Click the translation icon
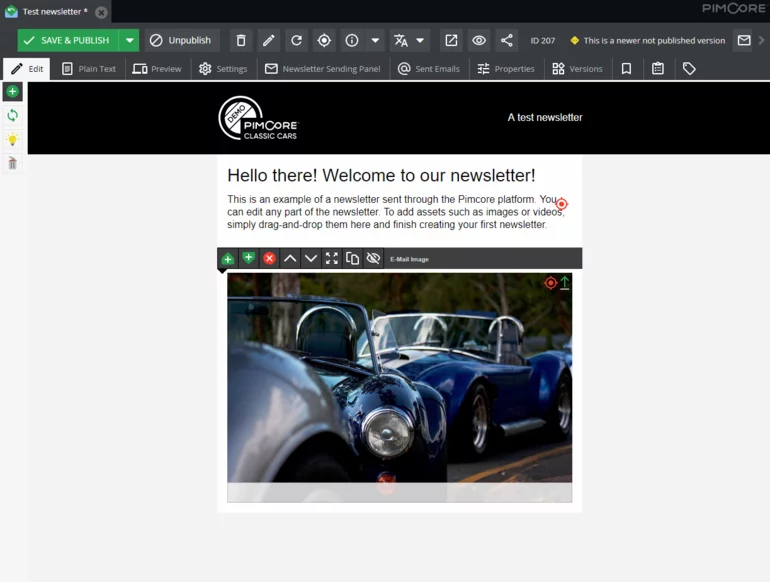This screenshot has width=770, height=582. (401, 40)
